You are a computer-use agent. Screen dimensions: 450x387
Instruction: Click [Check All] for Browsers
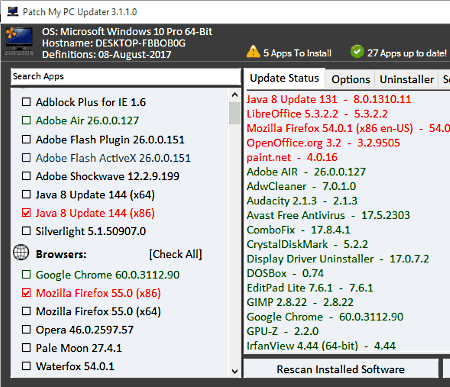176,254
